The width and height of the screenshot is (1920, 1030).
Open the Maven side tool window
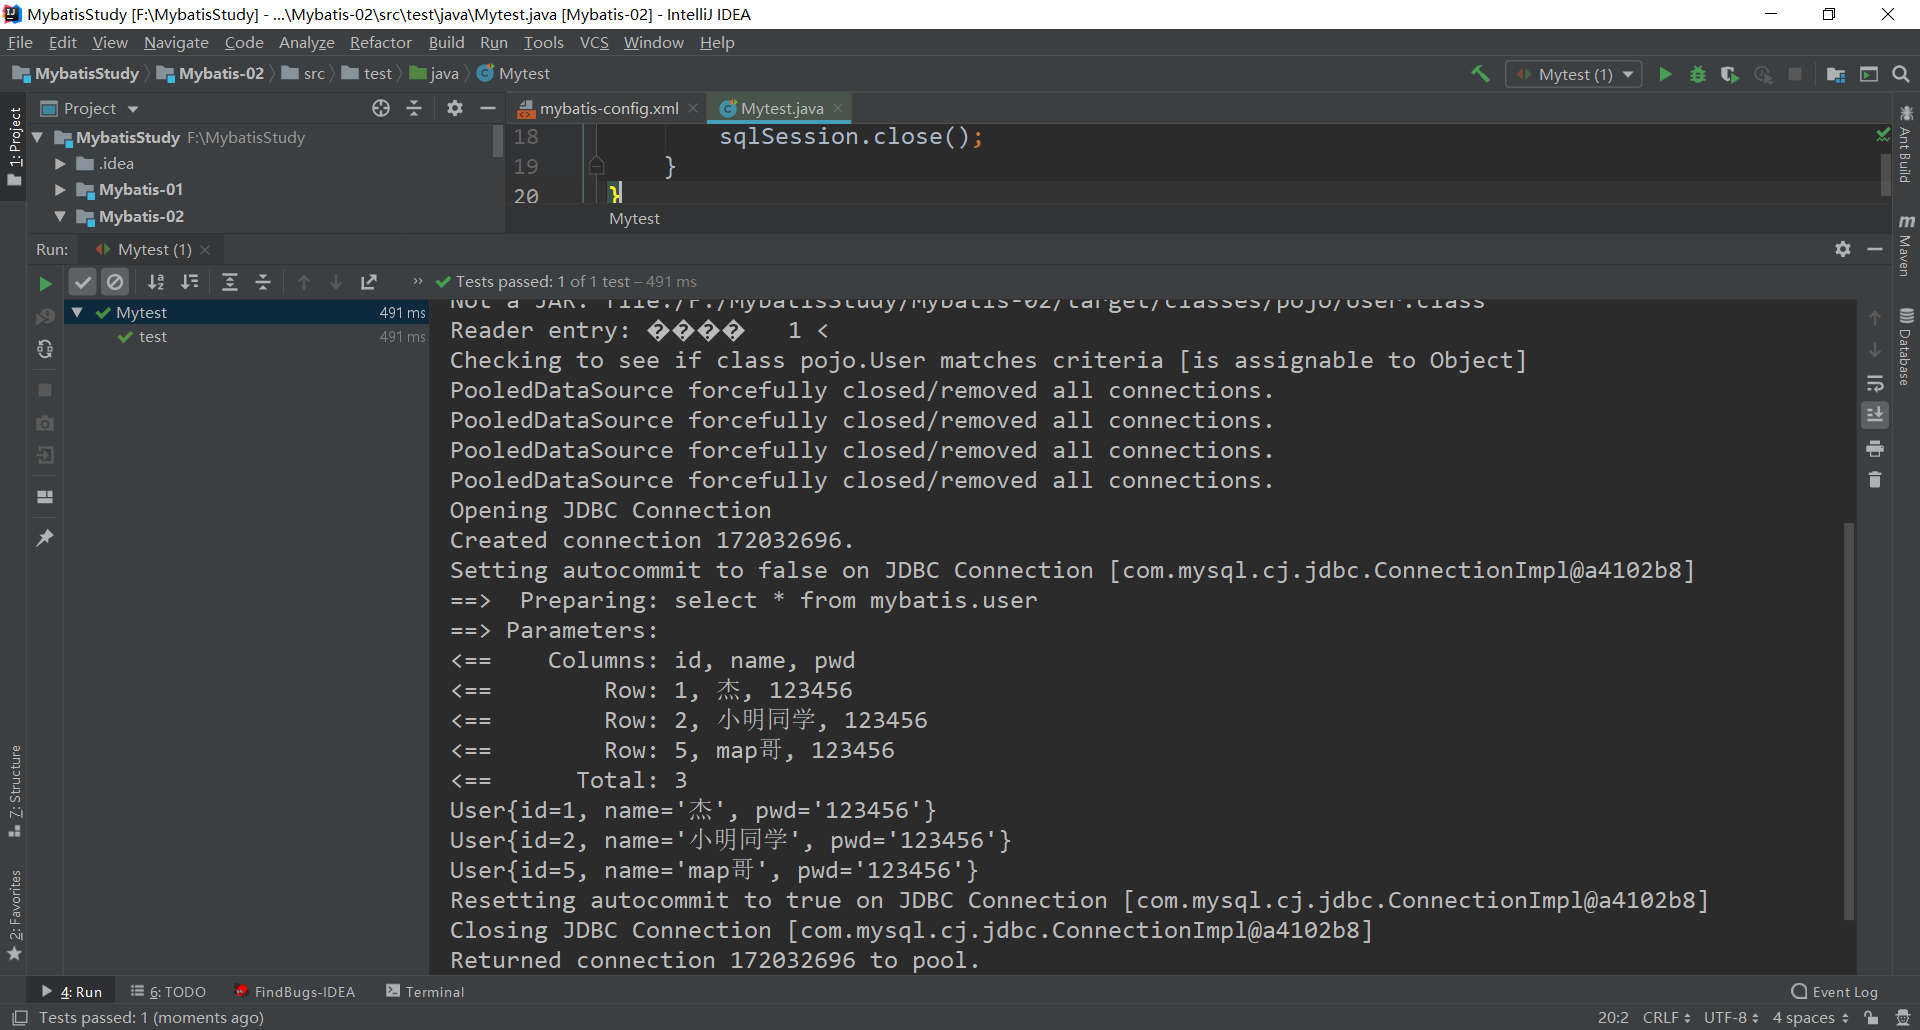[1906, 245]
